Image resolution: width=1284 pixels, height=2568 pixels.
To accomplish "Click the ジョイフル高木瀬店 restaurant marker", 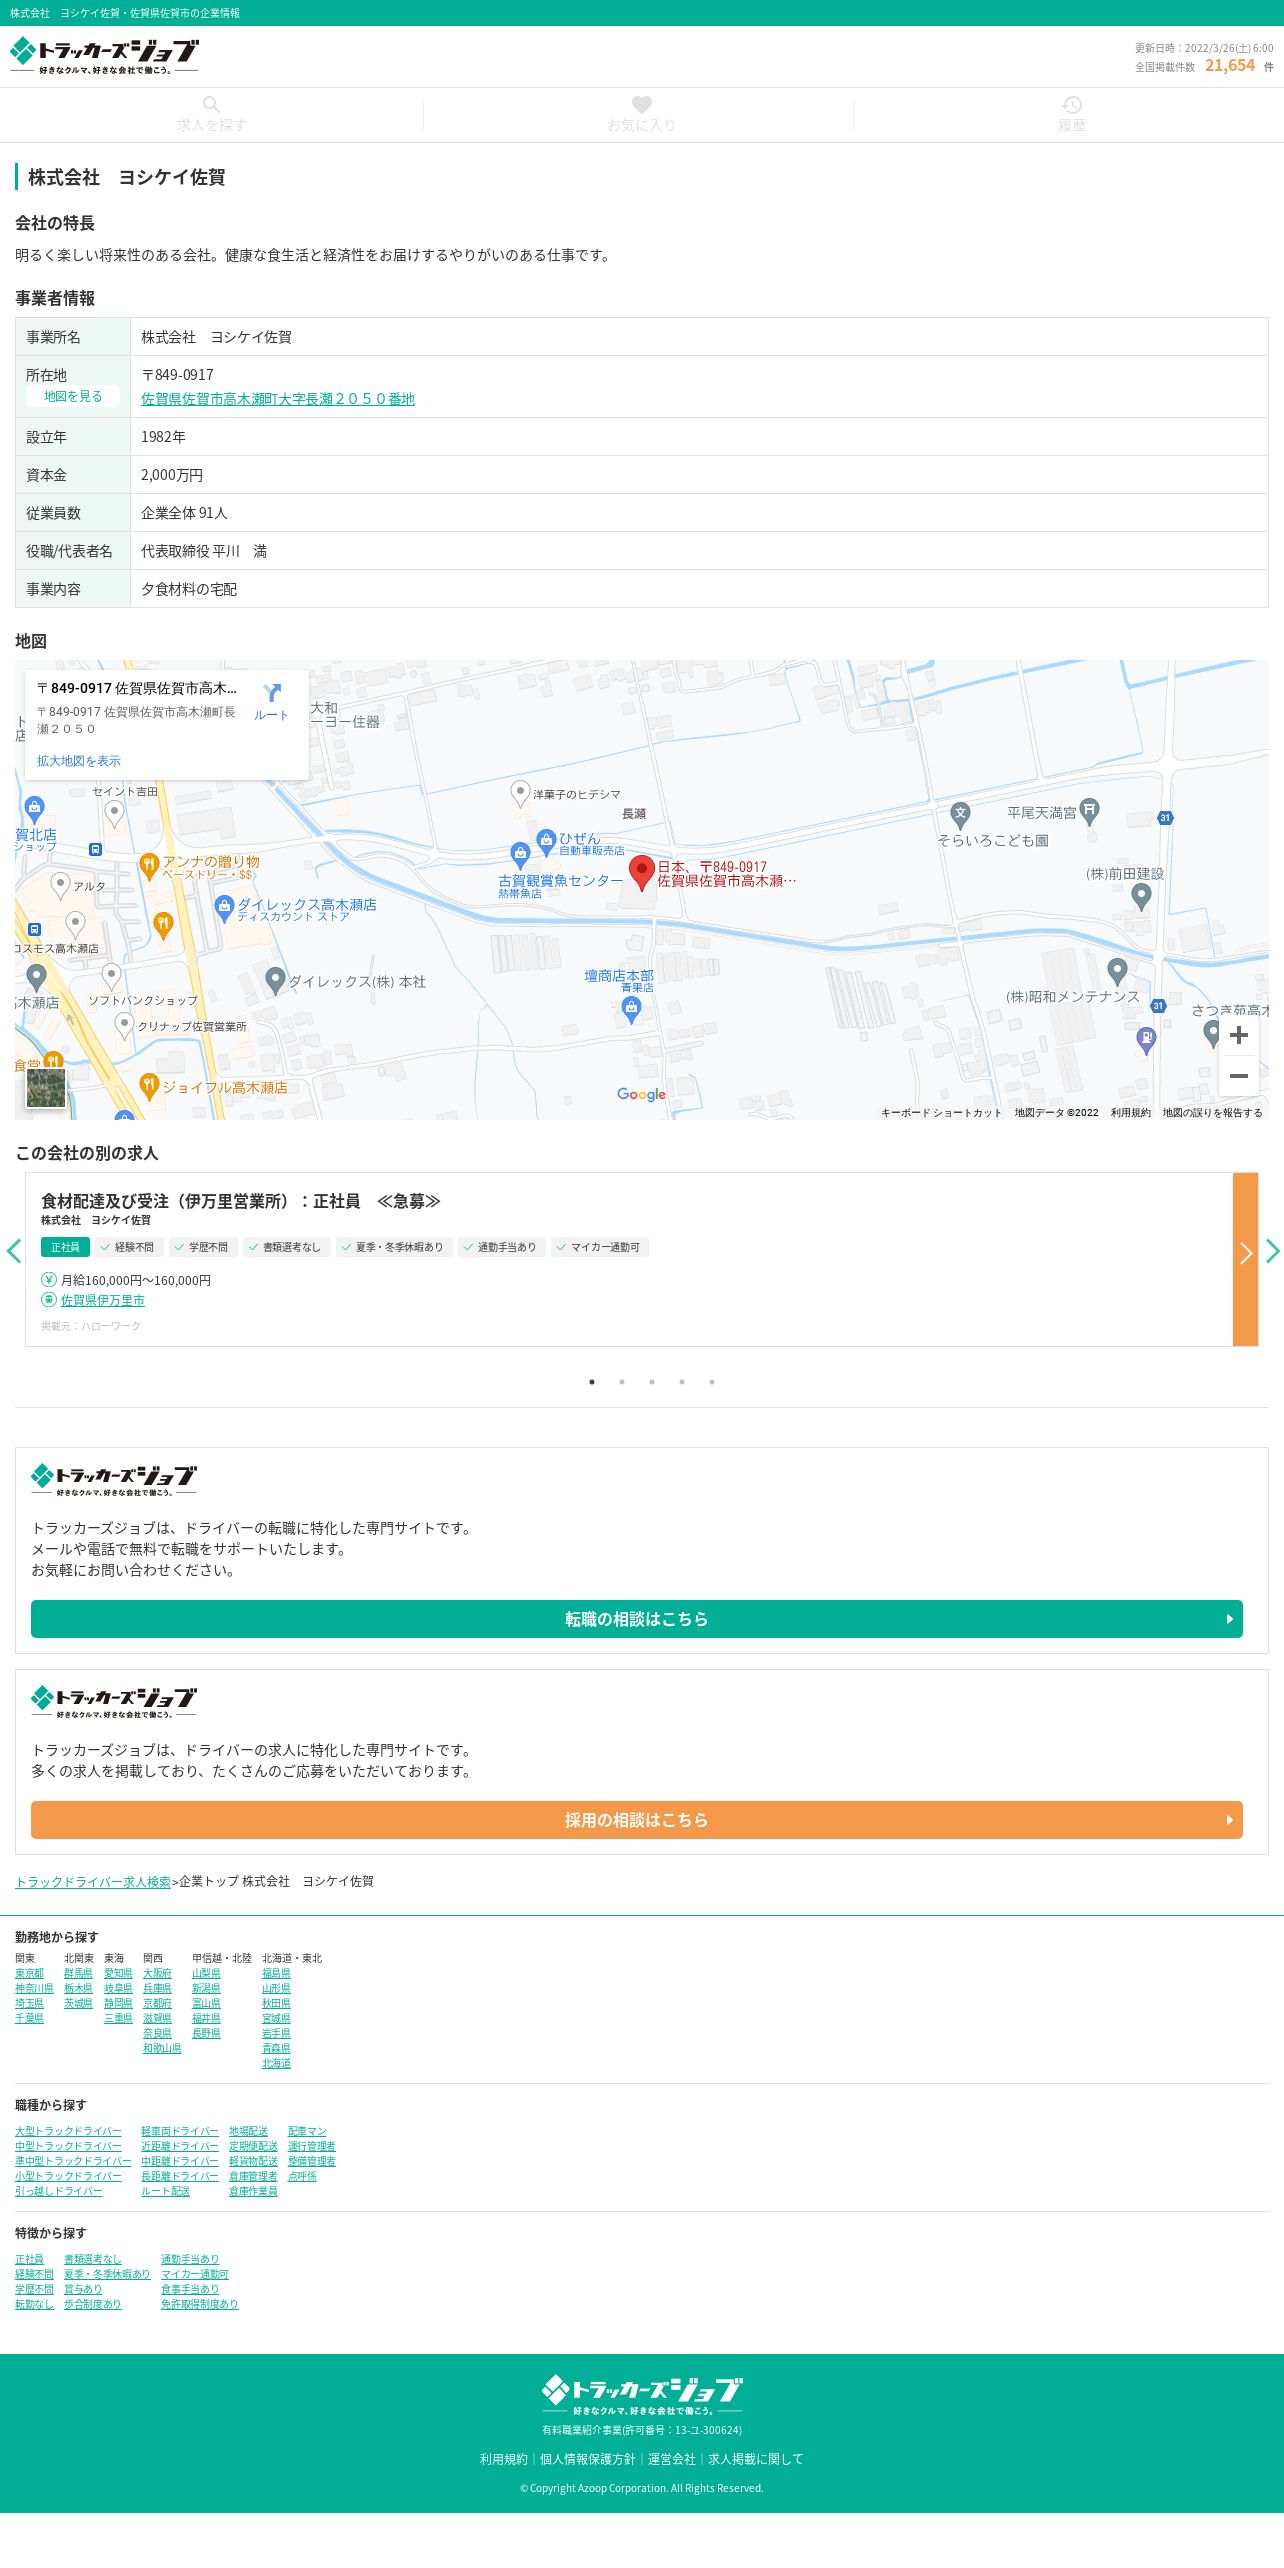I will (x=149, y=1087).
